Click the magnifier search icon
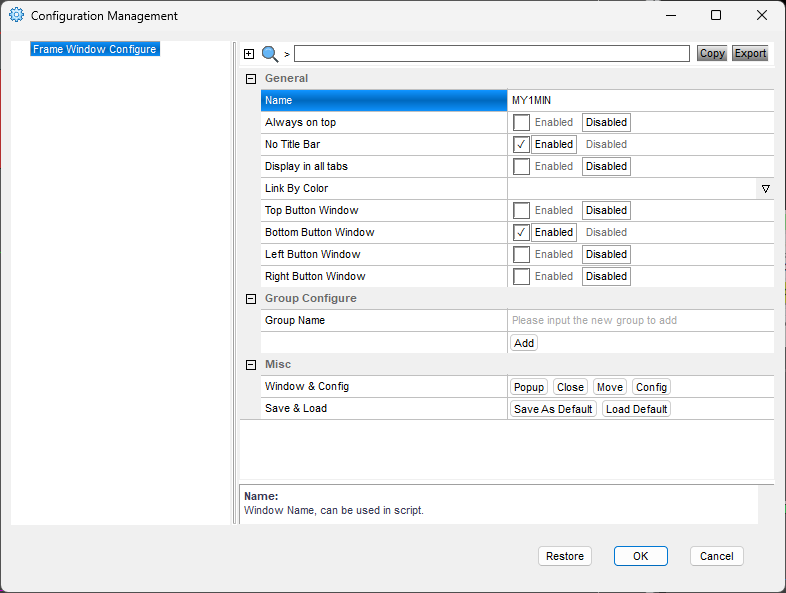The height and width of the screenshot is (593, 786). [270, 54]
